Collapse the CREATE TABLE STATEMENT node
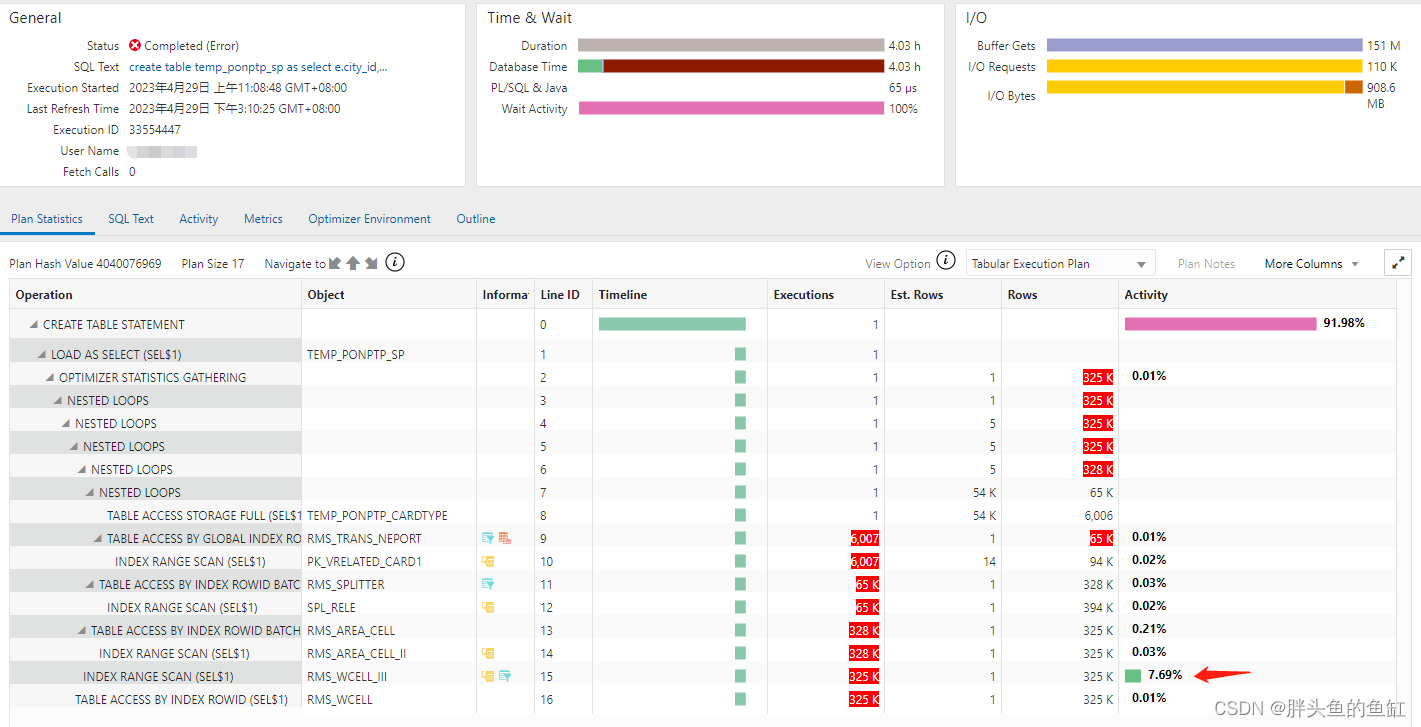This screenshot has width=1421, height=727. (x=34, y=324)
